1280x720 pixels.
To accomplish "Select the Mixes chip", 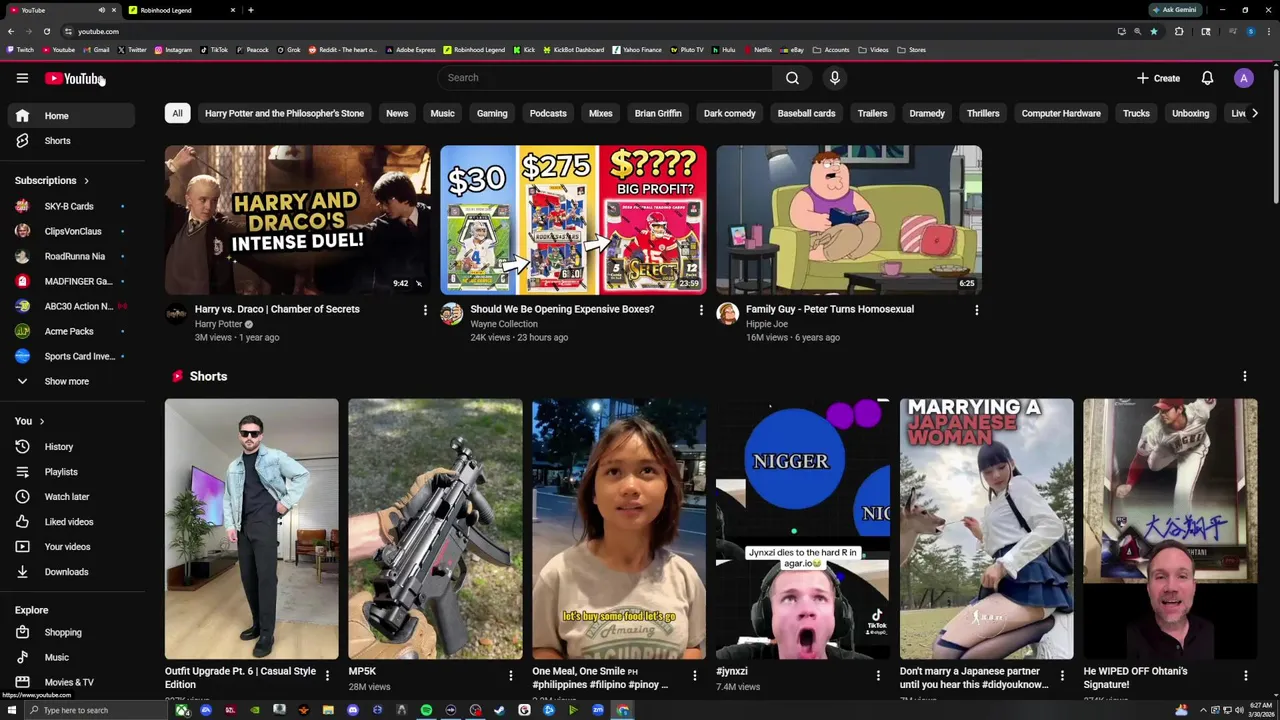I will [600, 113].
